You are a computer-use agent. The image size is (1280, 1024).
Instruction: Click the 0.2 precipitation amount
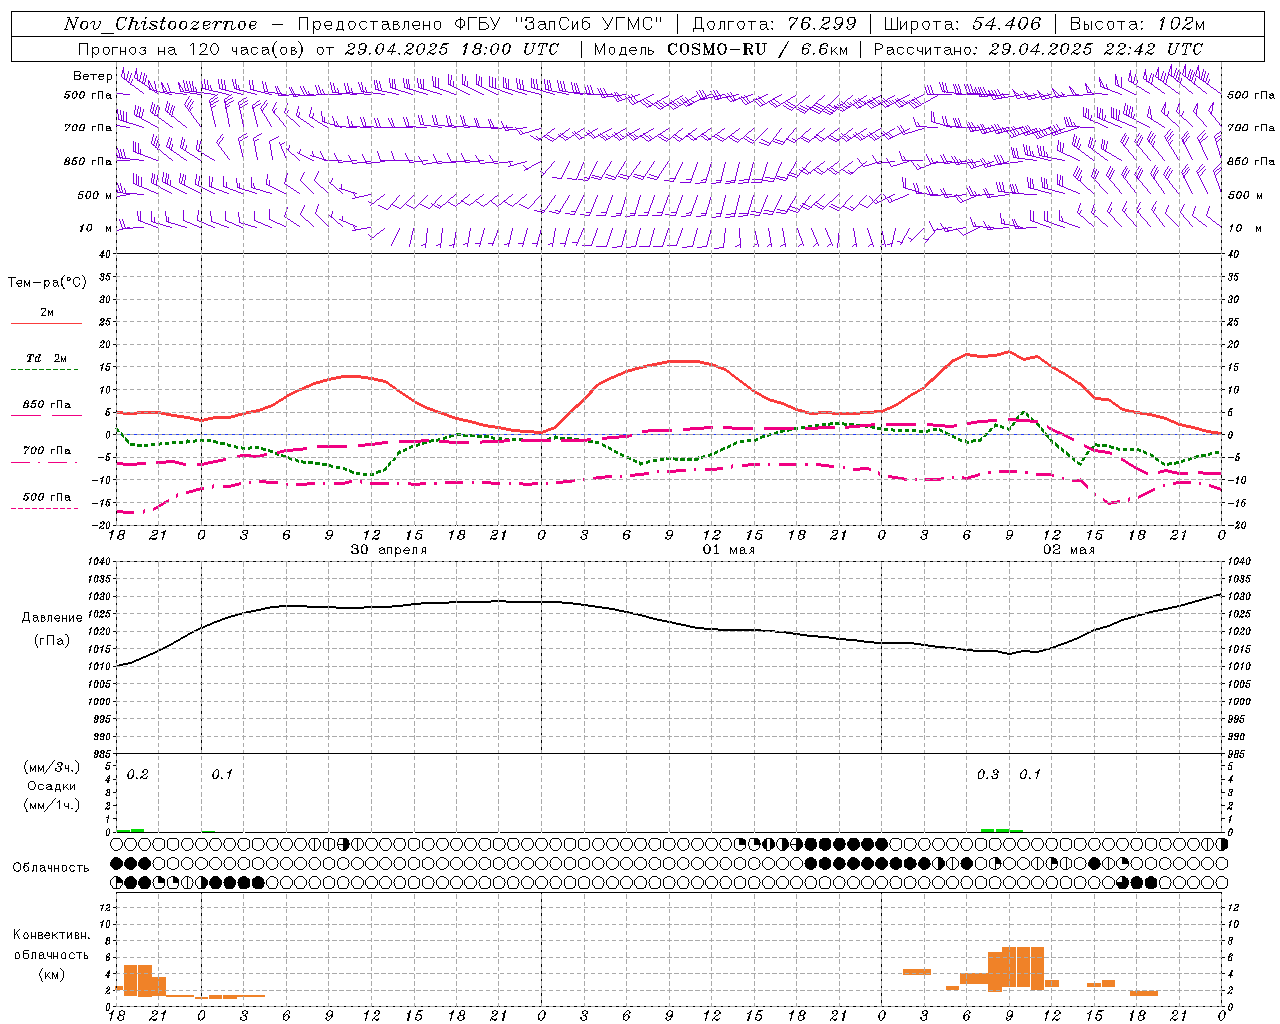tap(138, 774)
